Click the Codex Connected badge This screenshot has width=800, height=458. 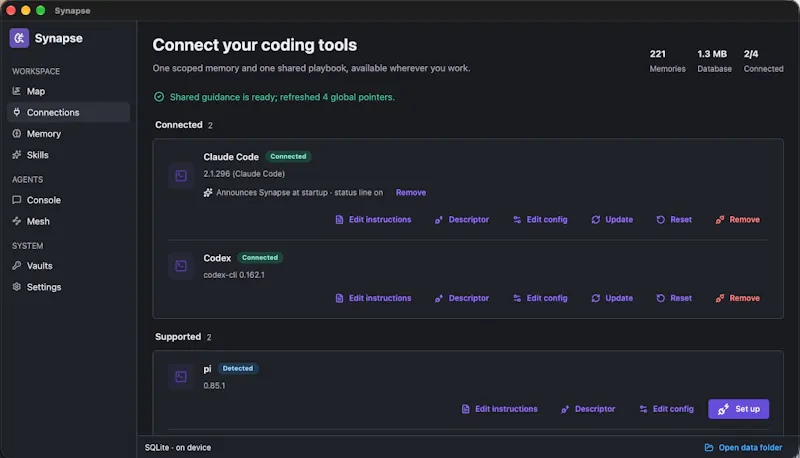click(x=260, y=258)
